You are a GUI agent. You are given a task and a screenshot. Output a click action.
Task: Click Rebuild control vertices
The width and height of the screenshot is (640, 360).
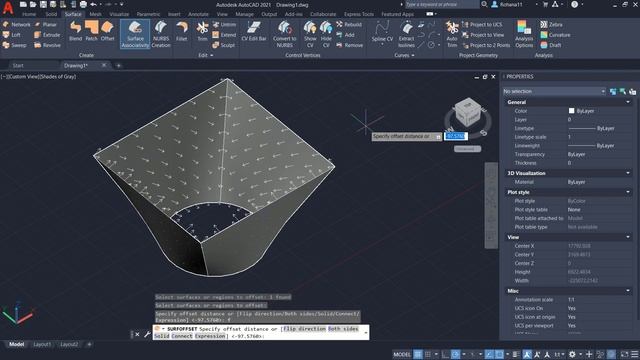pos(349,24)
